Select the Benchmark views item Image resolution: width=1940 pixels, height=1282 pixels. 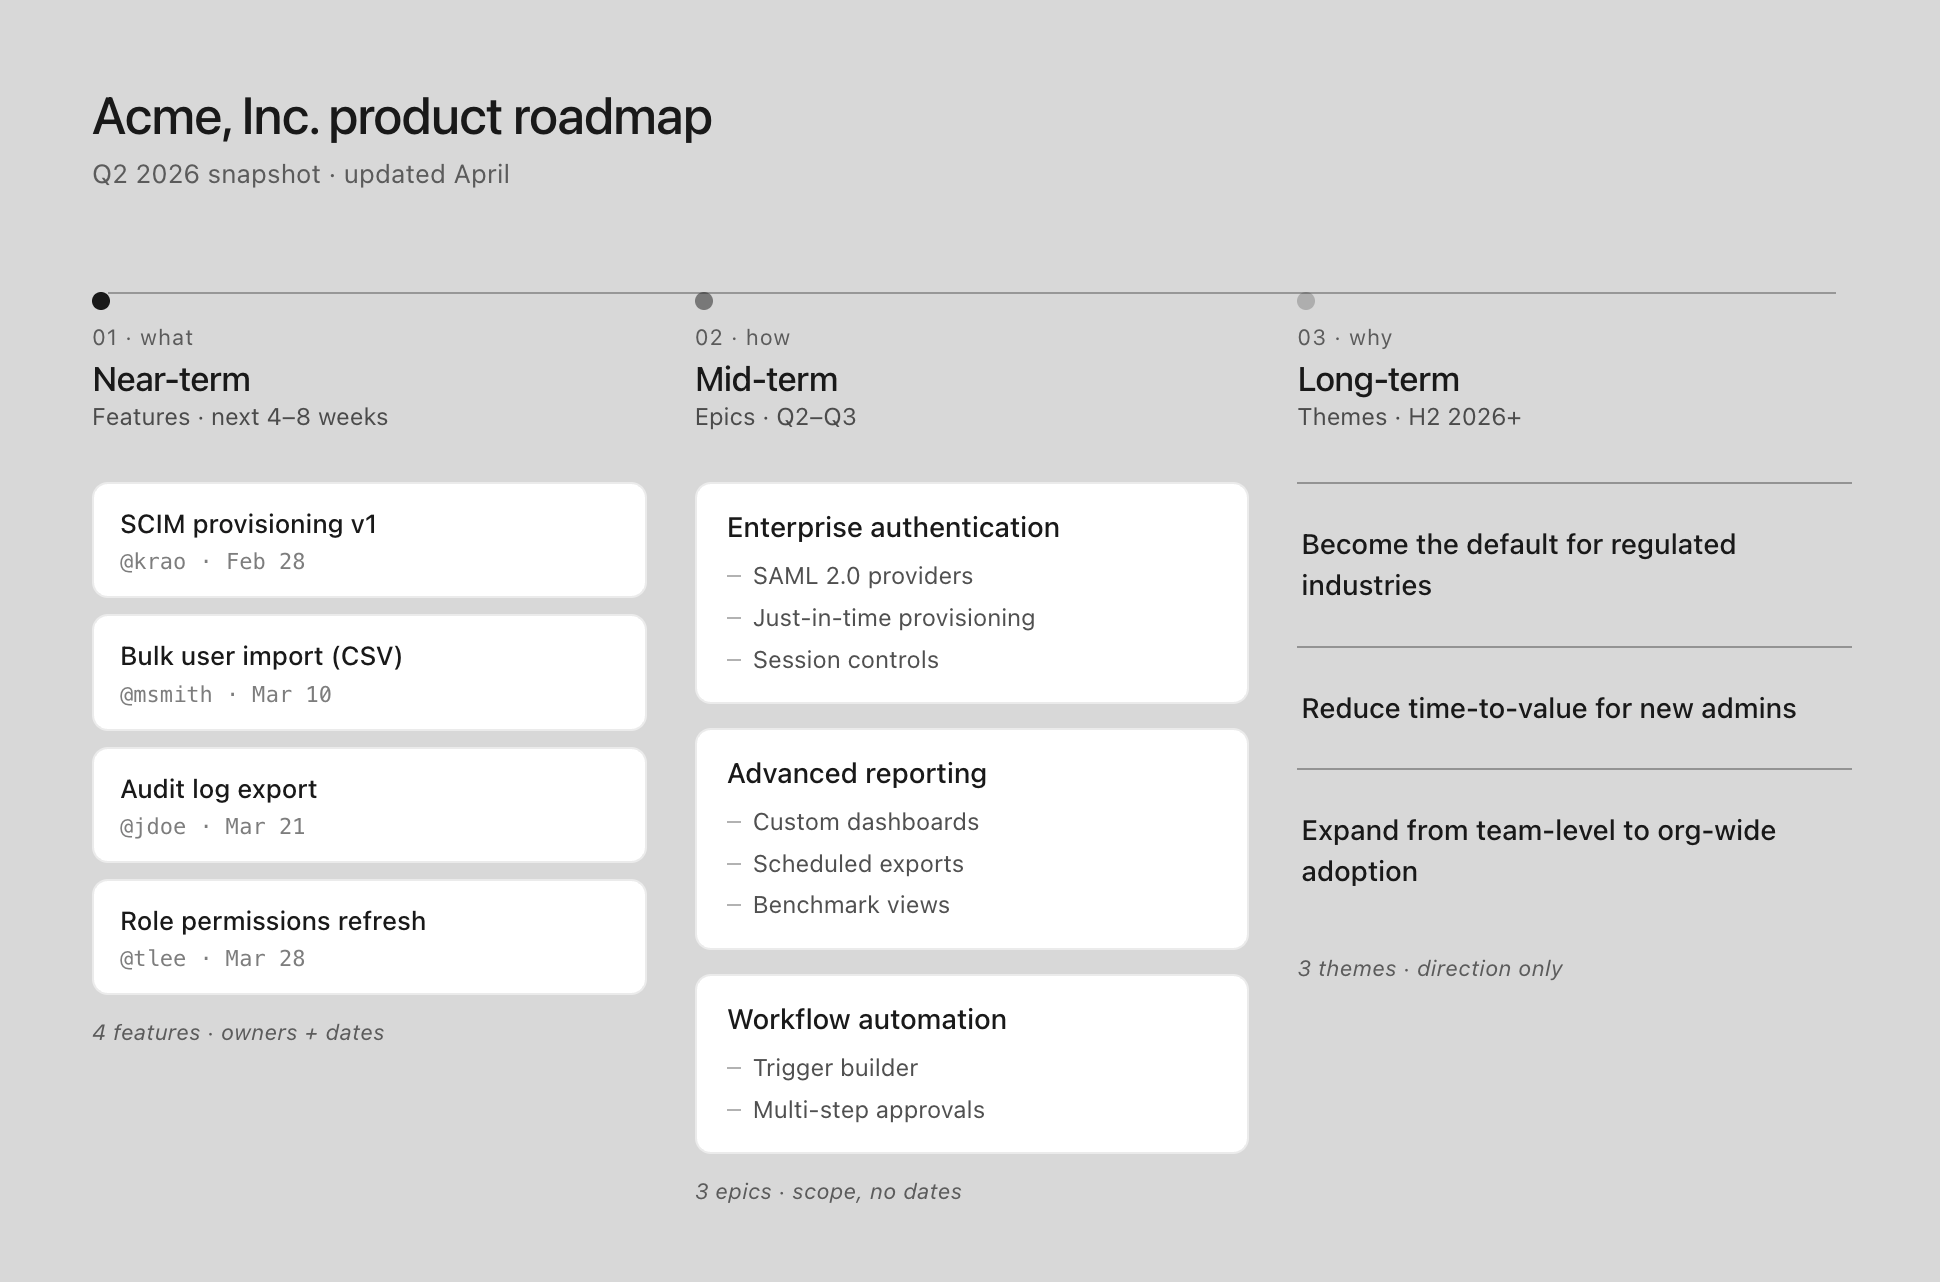tap(851, 905)
